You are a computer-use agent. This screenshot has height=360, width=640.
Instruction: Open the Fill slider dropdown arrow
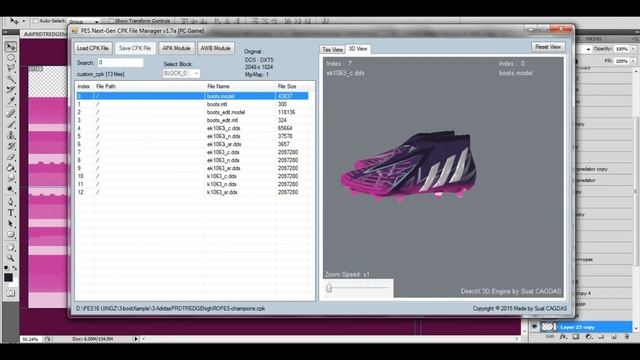click(633, 61)
